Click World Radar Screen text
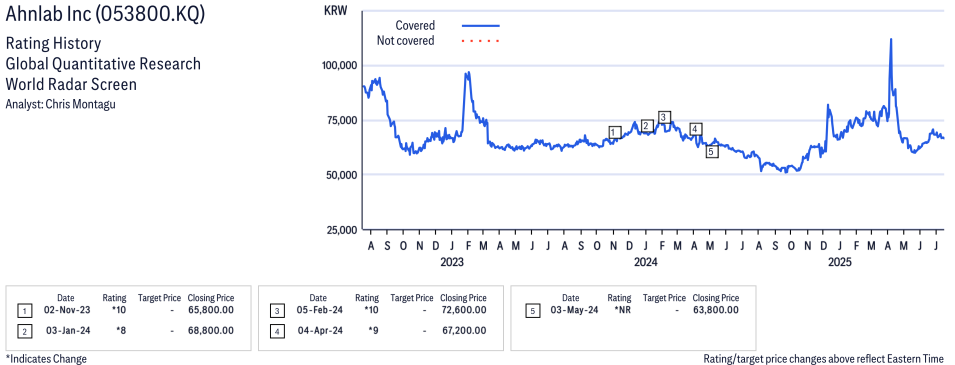 click(x=71, y=84)
